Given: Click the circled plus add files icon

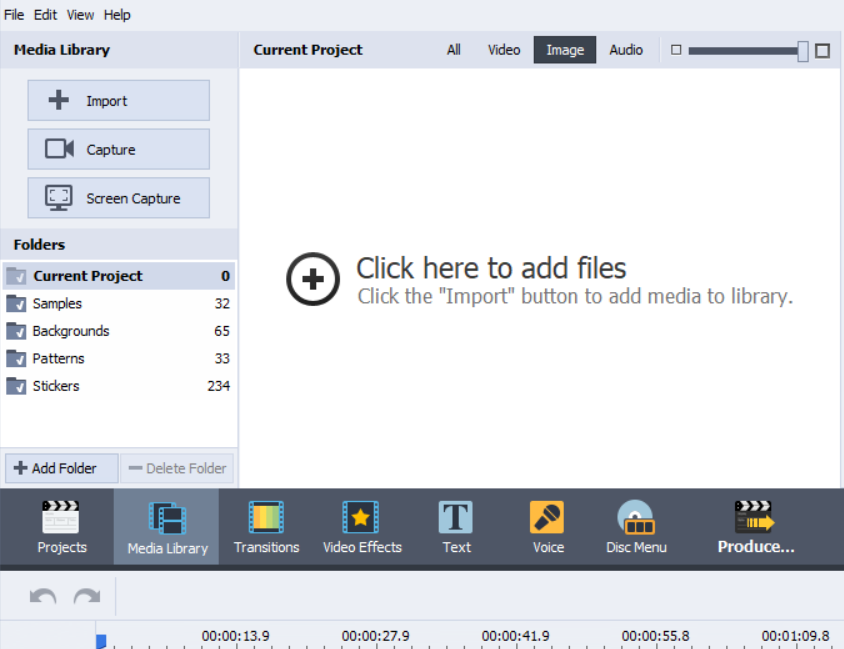Looking at the screenshot, I should [313, 279].
